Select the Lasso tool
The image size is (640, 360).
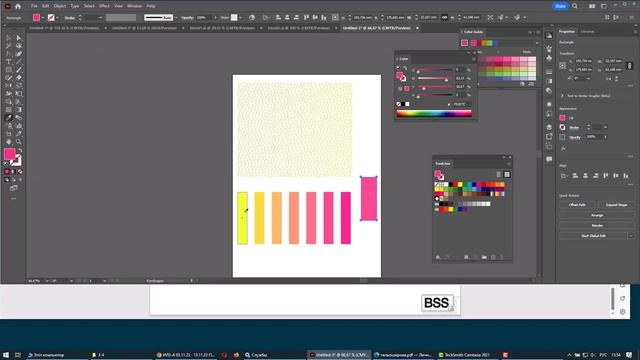19,46
